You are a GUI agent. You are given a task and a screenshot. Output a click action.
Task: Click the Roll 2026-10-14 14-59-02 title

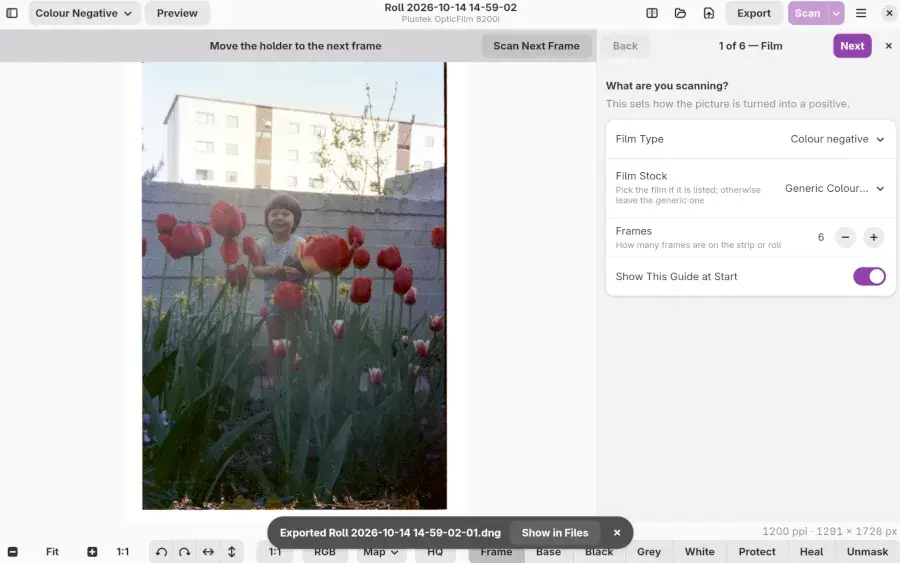coord(451,7)
